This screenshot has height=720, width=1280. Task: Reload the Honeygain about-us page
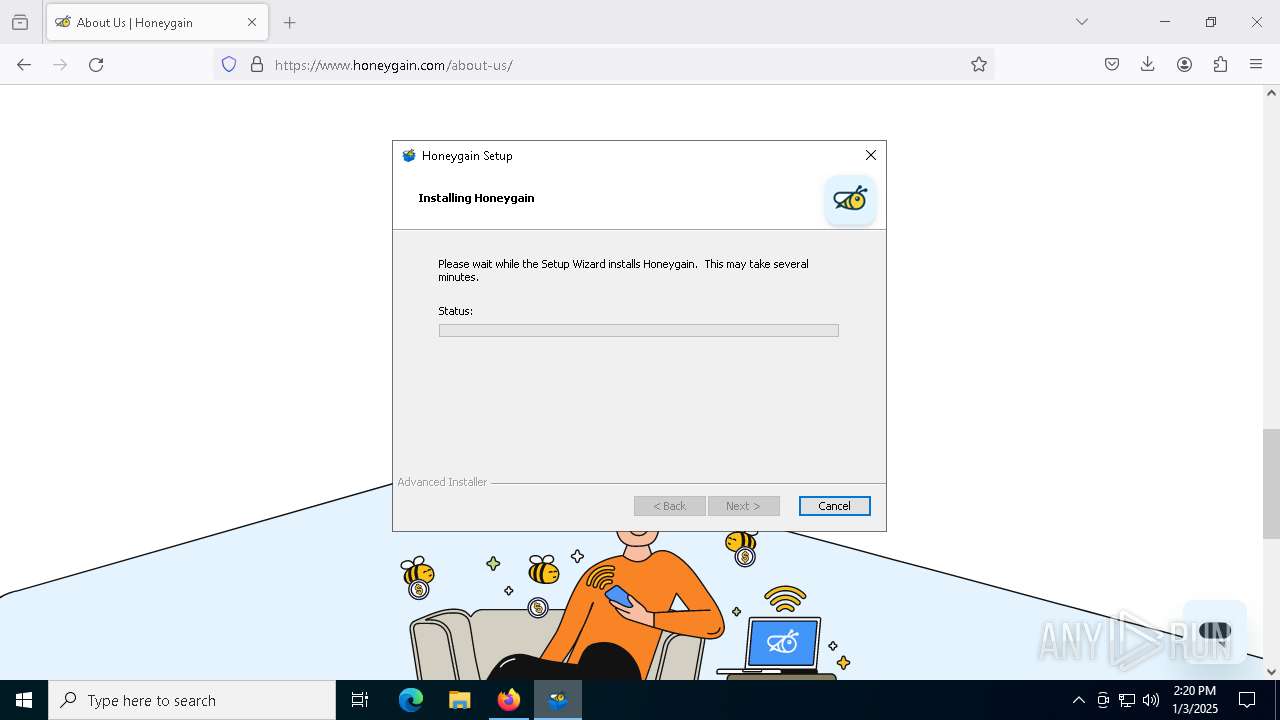click(x=96, y=64)
